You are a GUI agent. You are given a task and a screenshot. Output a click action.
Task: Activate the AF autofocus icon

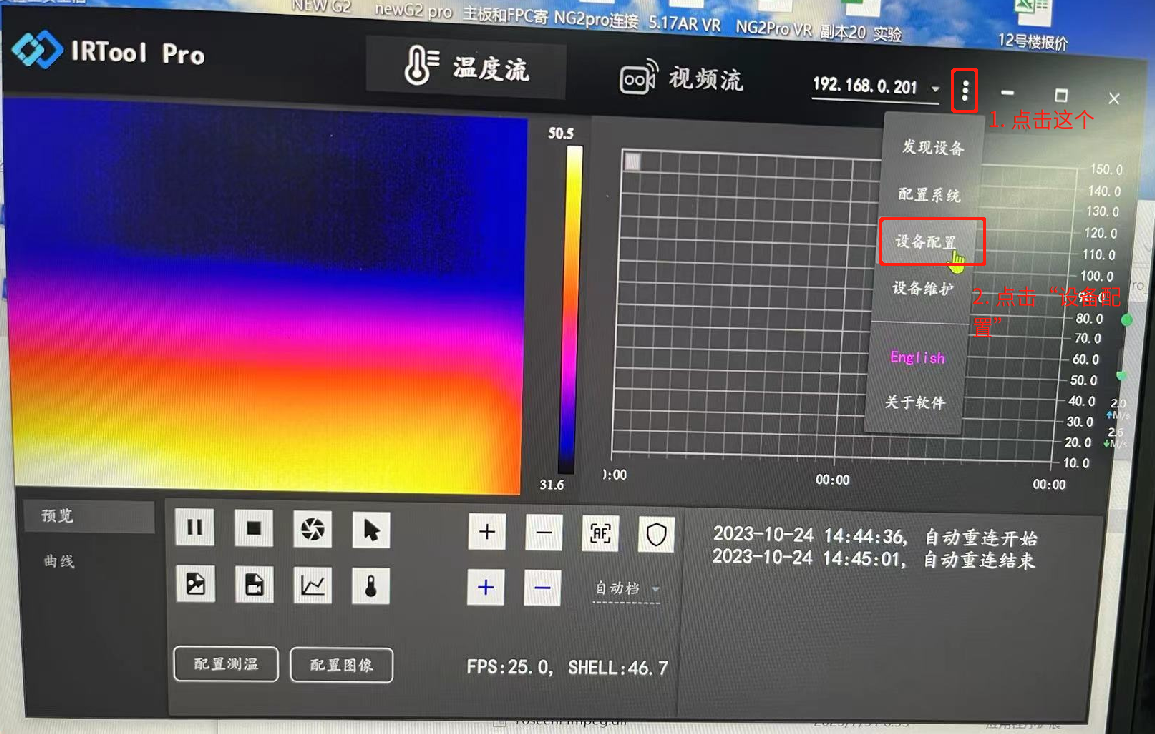pyautogui.click(x=600, y=533)
